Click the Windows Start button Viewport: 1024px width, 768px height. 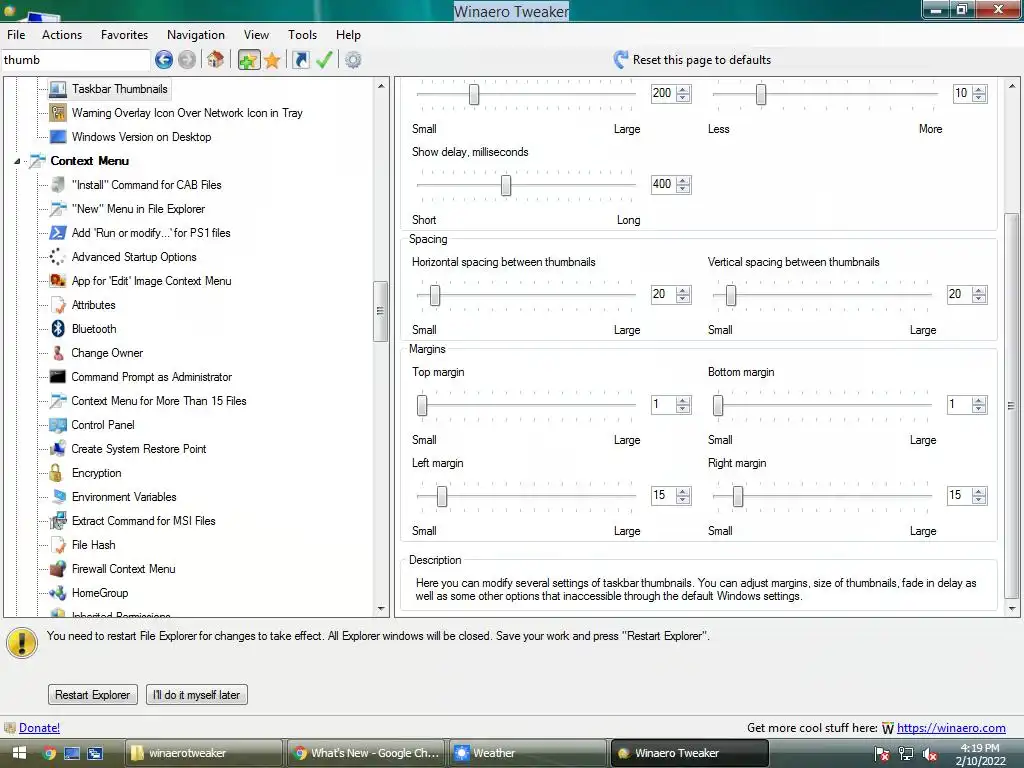tap(19, 753)
